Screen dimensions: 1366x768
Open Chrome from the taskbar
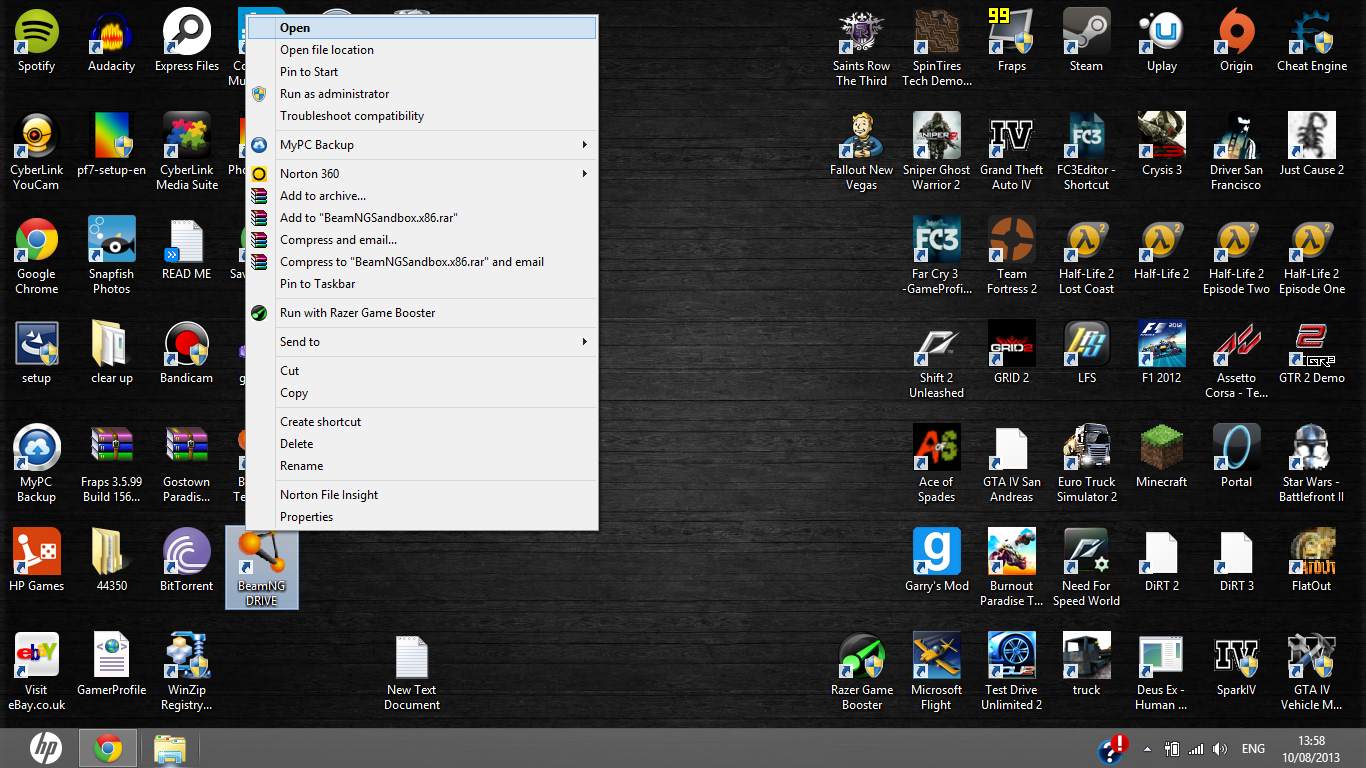(108, 748)
